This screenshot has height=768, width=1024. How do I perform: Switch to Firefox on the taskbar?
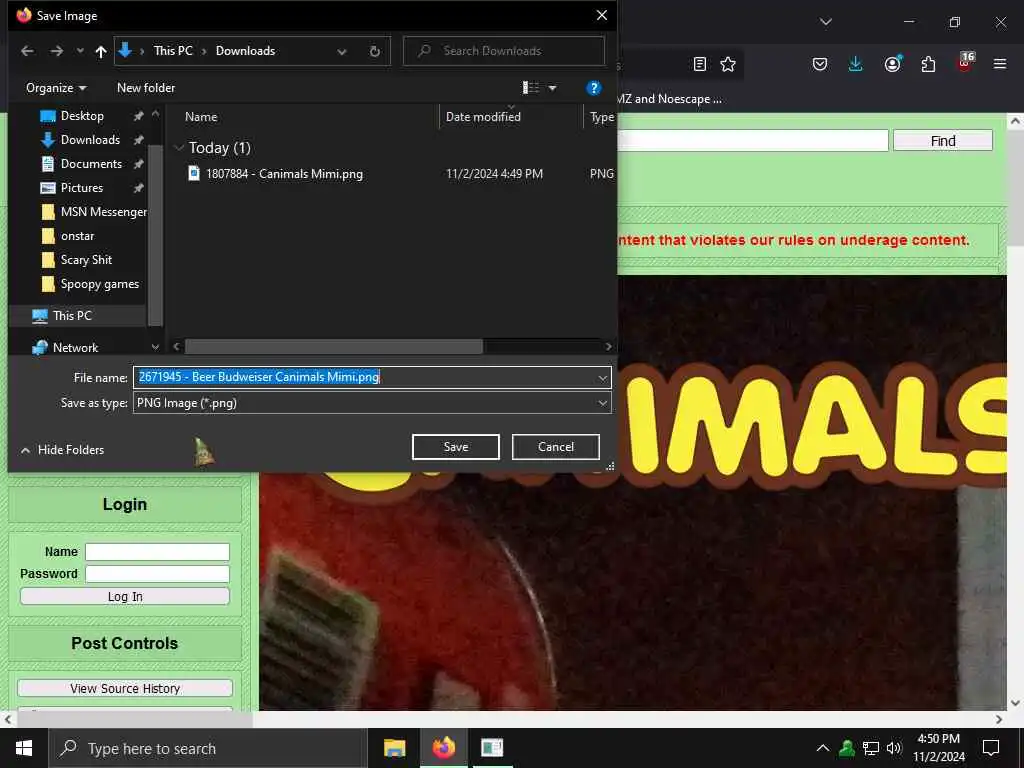pyautogui.click(x=443, y=748)
